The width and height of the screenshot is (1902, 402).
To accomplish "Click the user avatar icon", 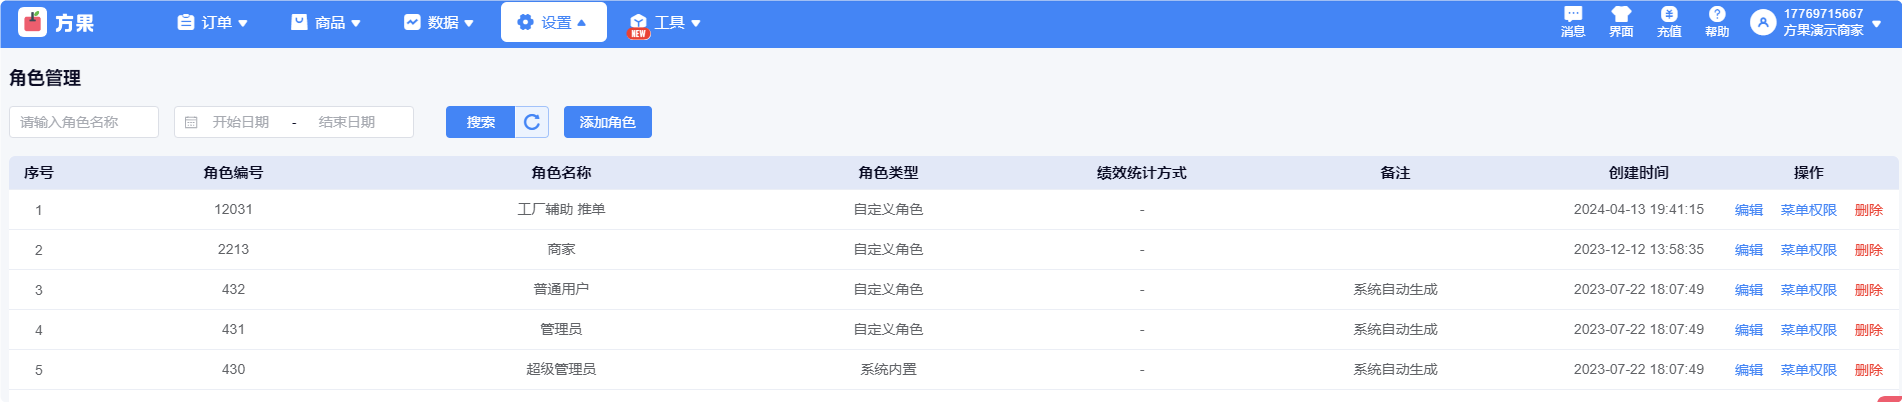I will coord(1763,22).
